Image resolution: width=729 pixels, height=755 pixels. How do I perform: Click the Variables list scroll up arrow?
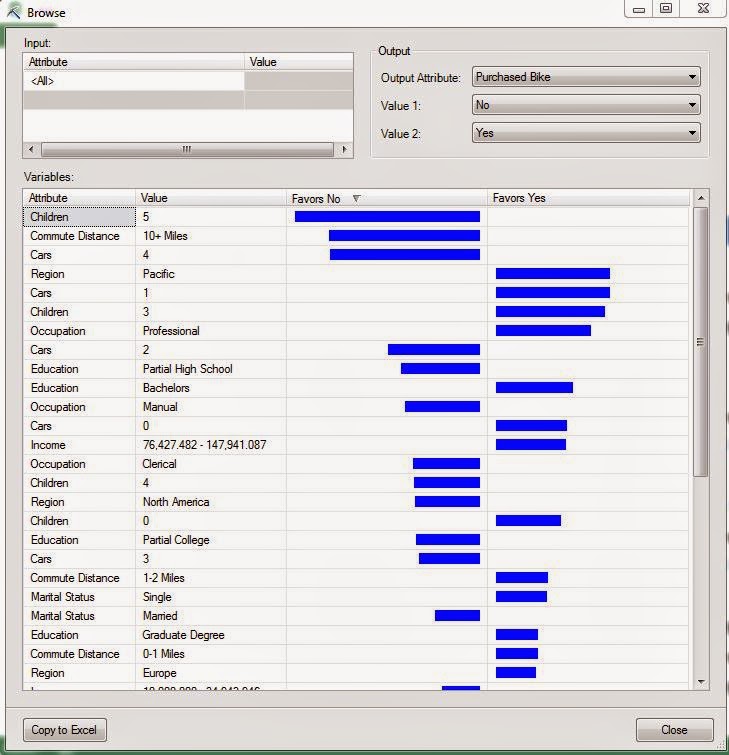coord(701,198)
